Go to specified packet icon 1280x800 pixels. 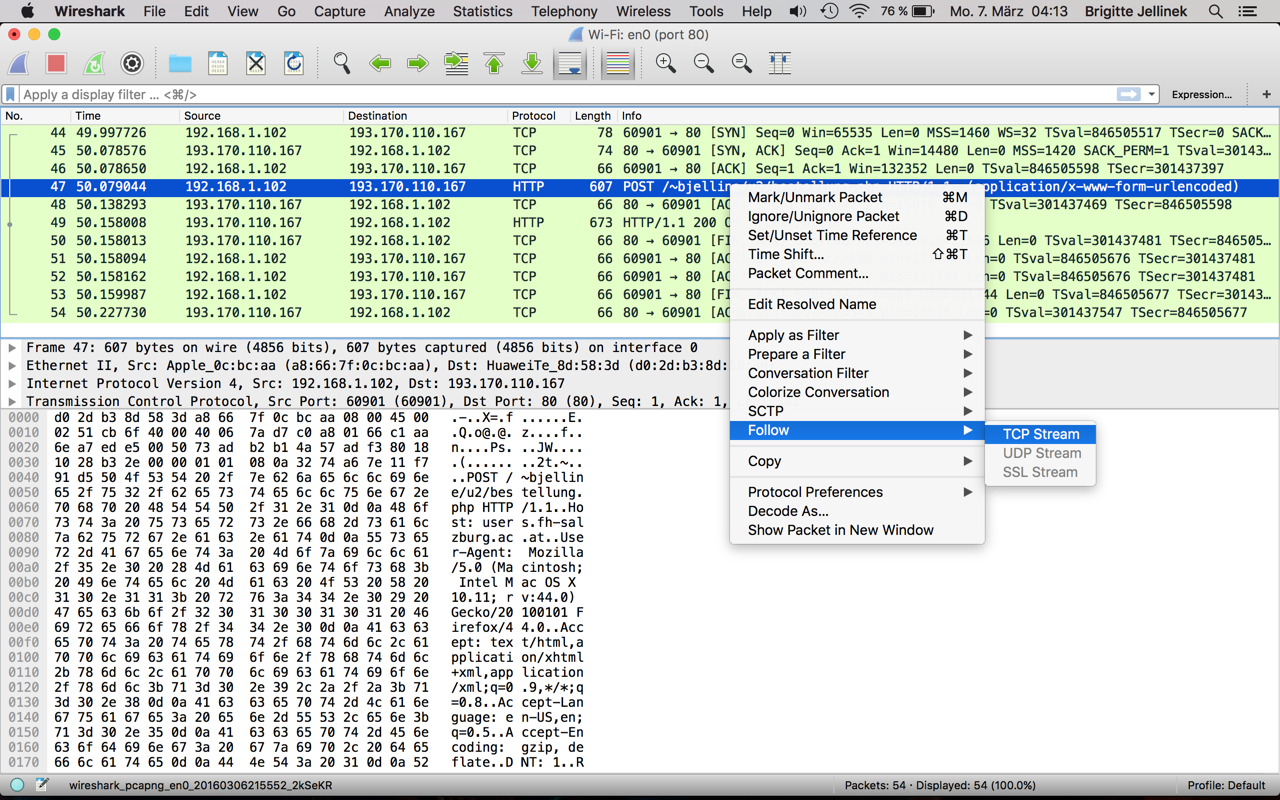(456, 63)
